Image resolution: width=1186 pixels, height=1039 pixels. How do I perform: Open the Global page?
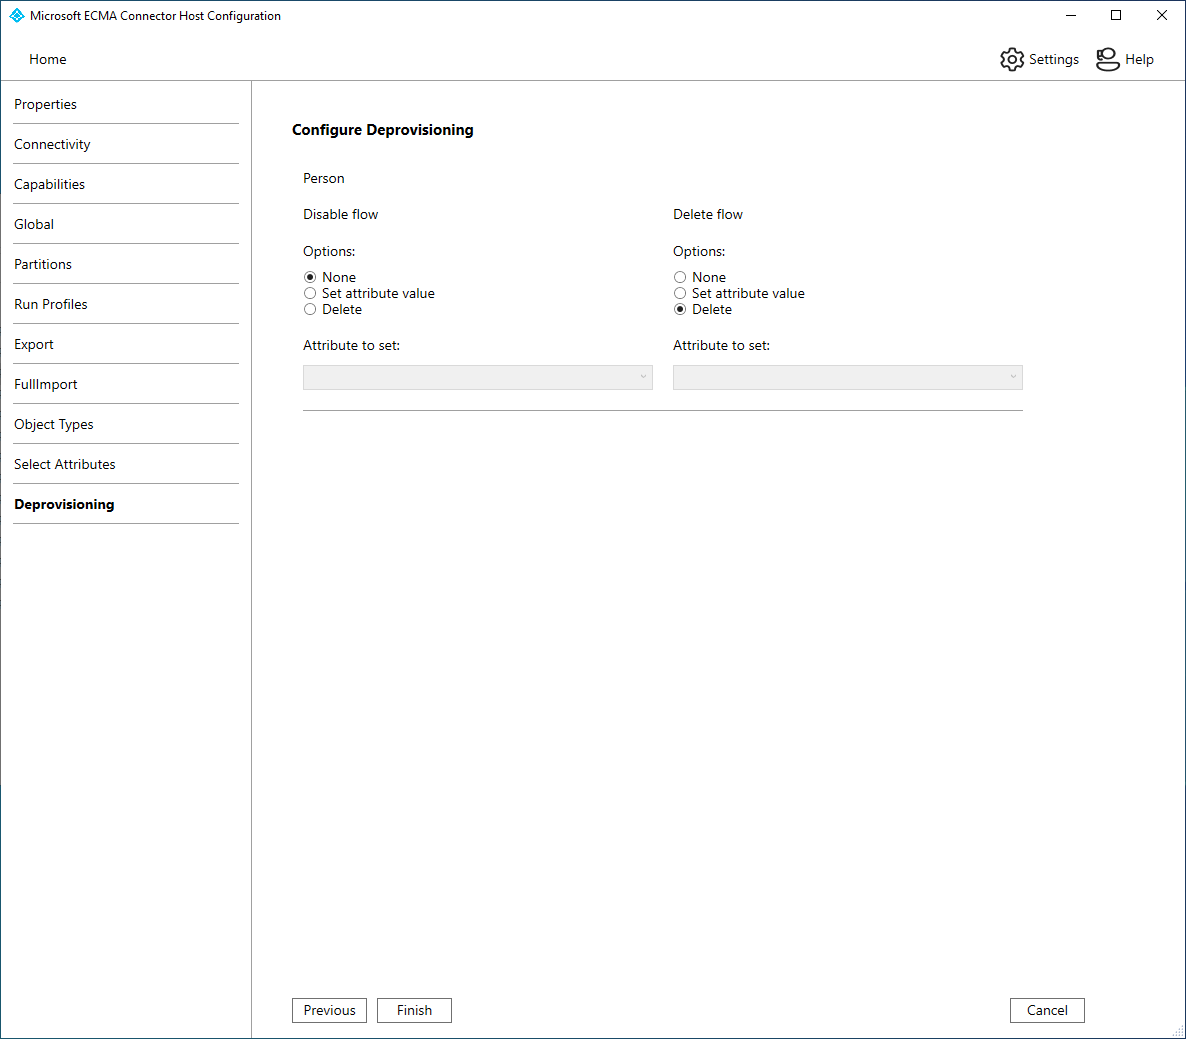click(x=34, y=225)
